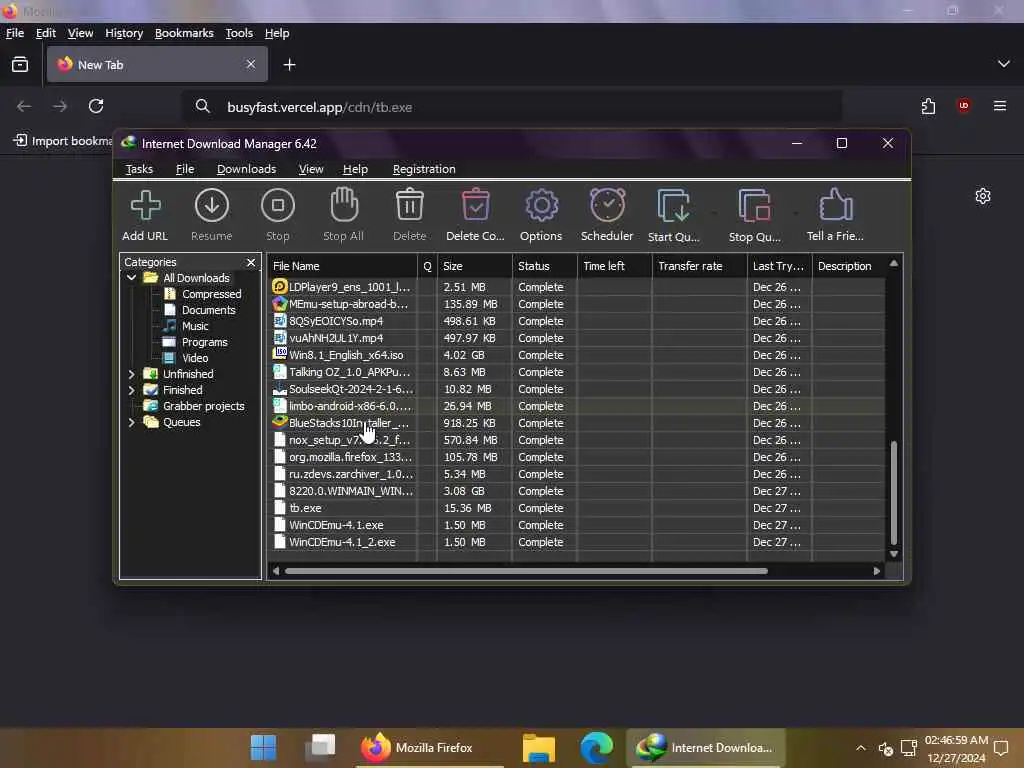The height and width of the screenshot is (768, 1024).
Task: Select the MEmu-setup-abroad download row
Action: click(x=577, y=304)
